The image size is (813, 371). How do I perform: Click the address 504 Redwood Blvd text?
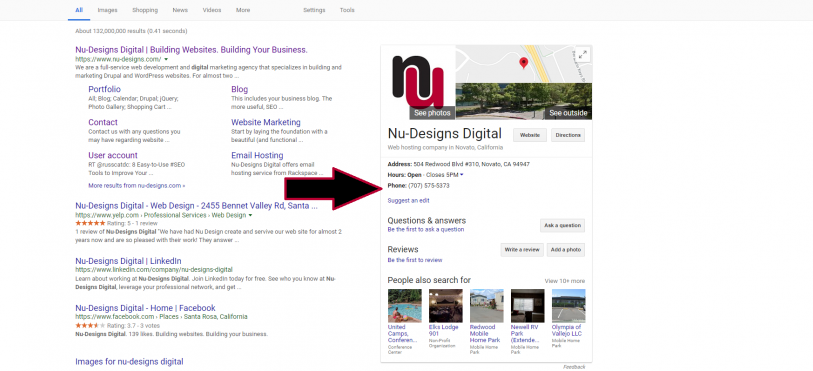(x=471, y=164)
